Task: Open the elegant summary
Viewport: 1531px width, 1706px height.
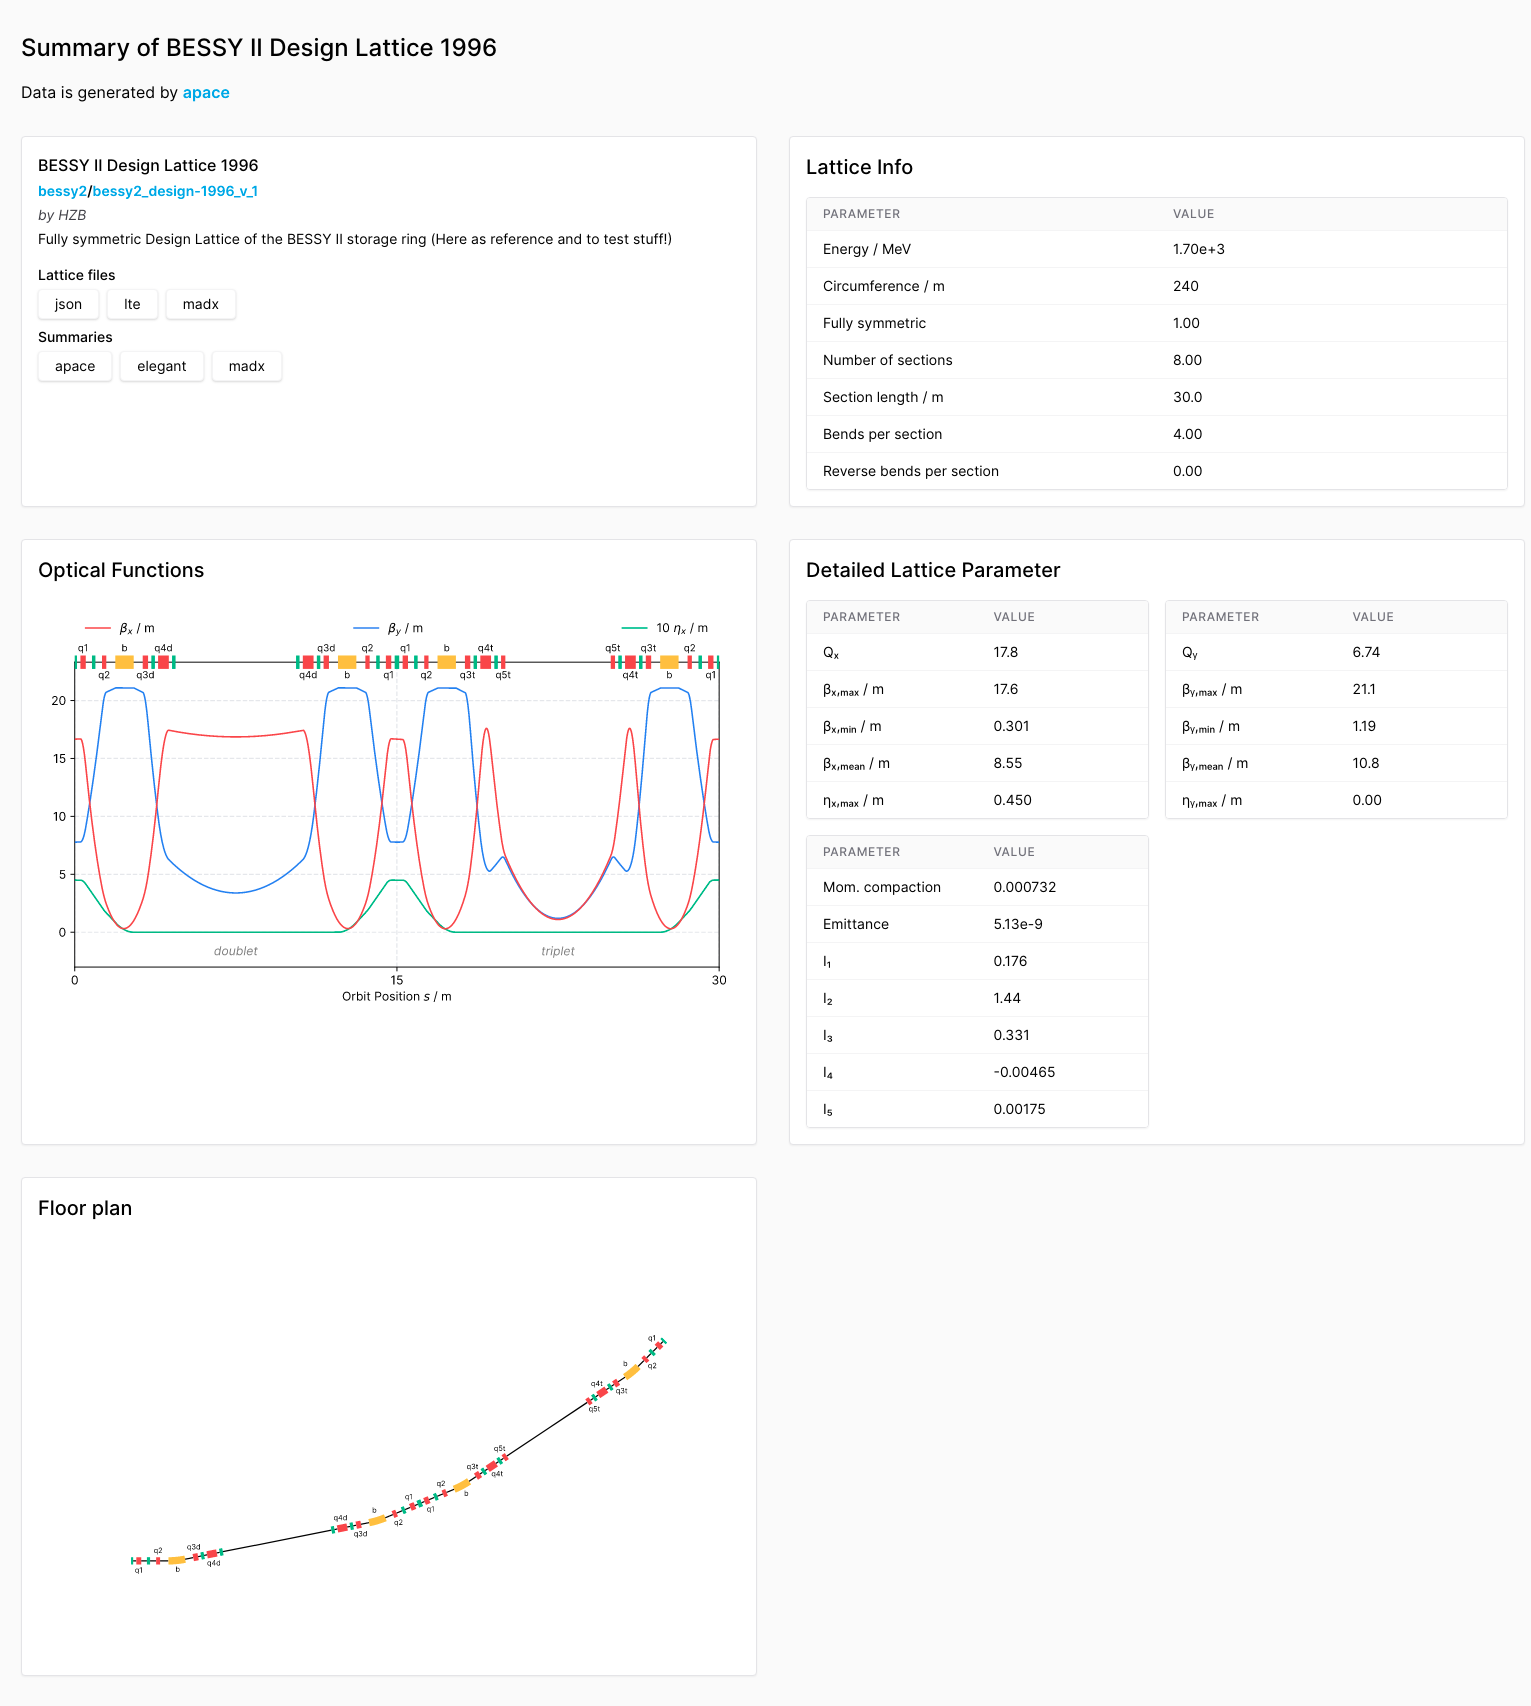Action: click(x=162, y=366)
